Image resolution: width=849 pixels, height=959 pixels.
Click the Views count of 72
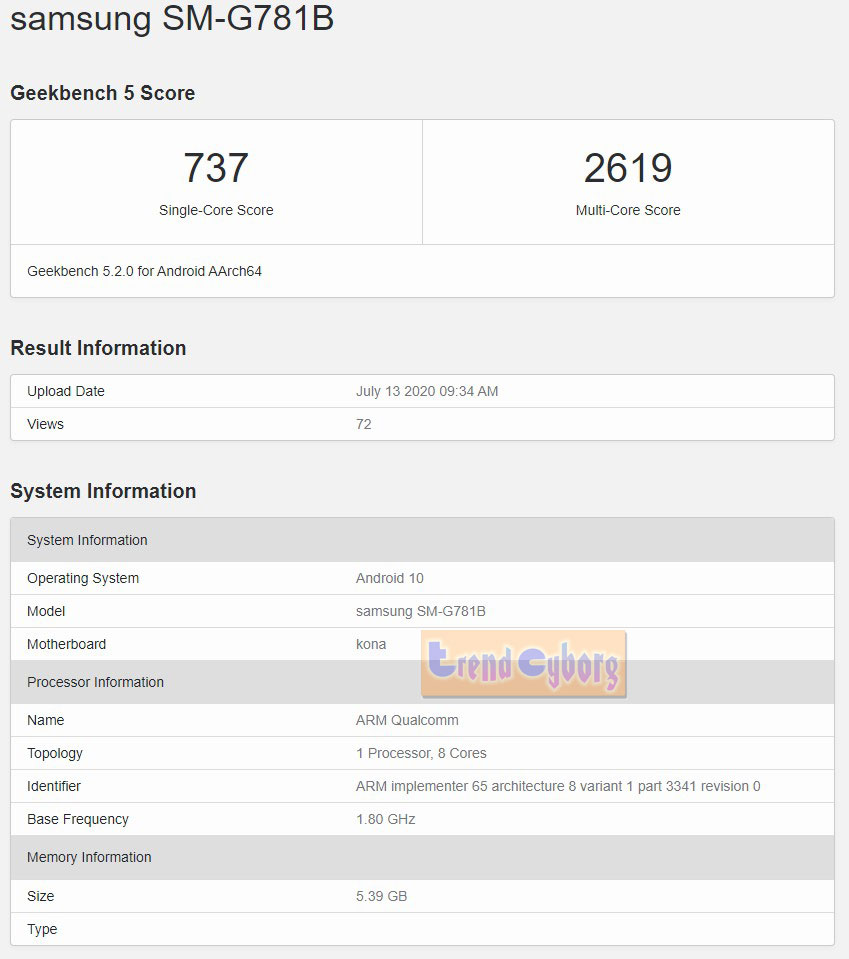click(x=364, y=424)
